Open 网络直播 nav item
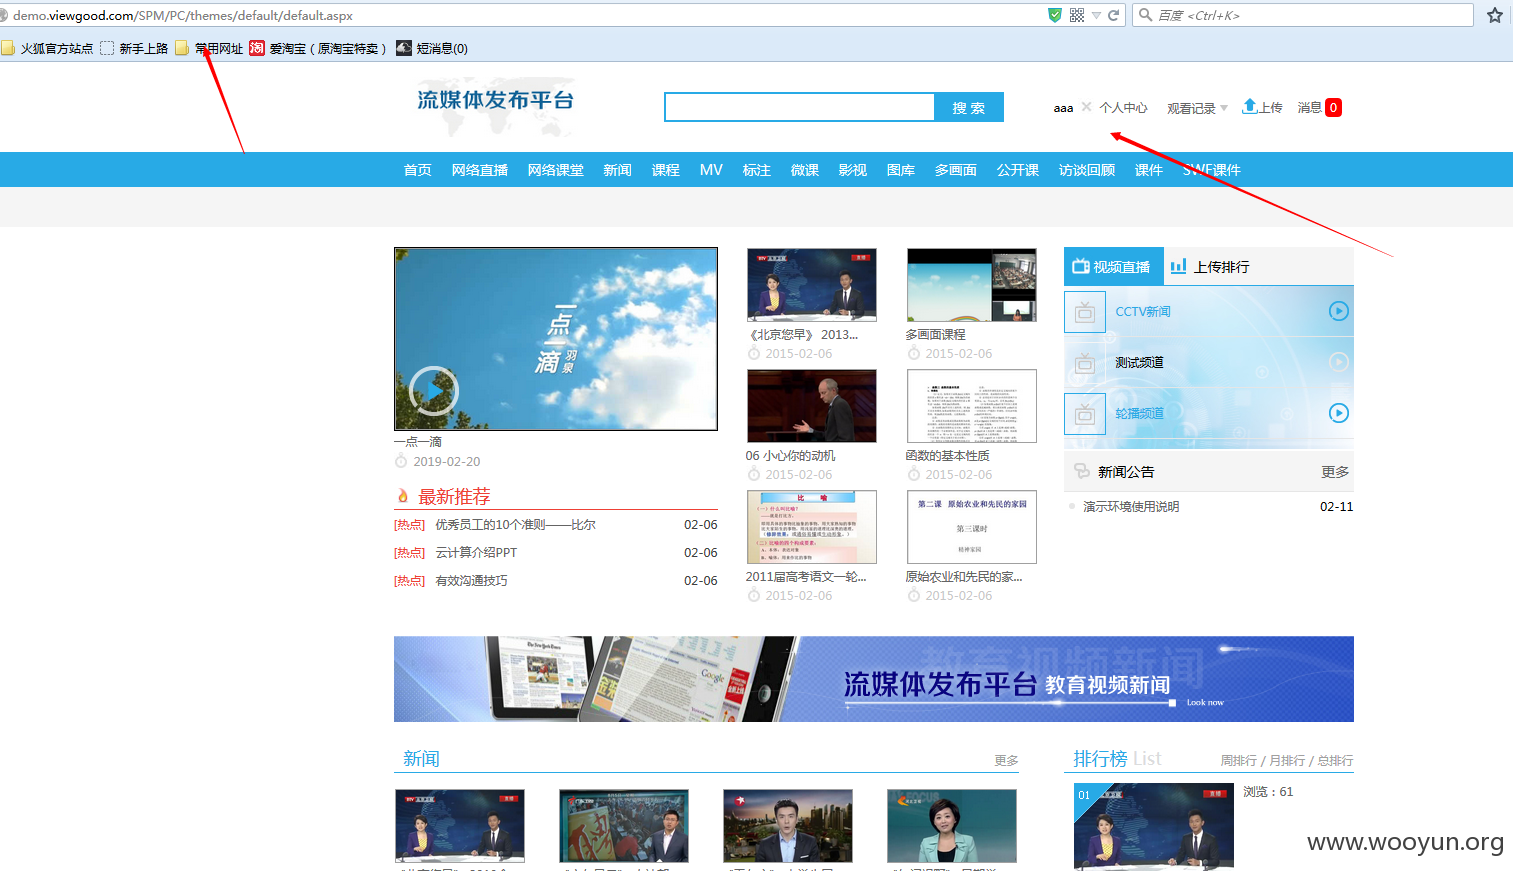 pyautogui.click(x=480, y=170)
